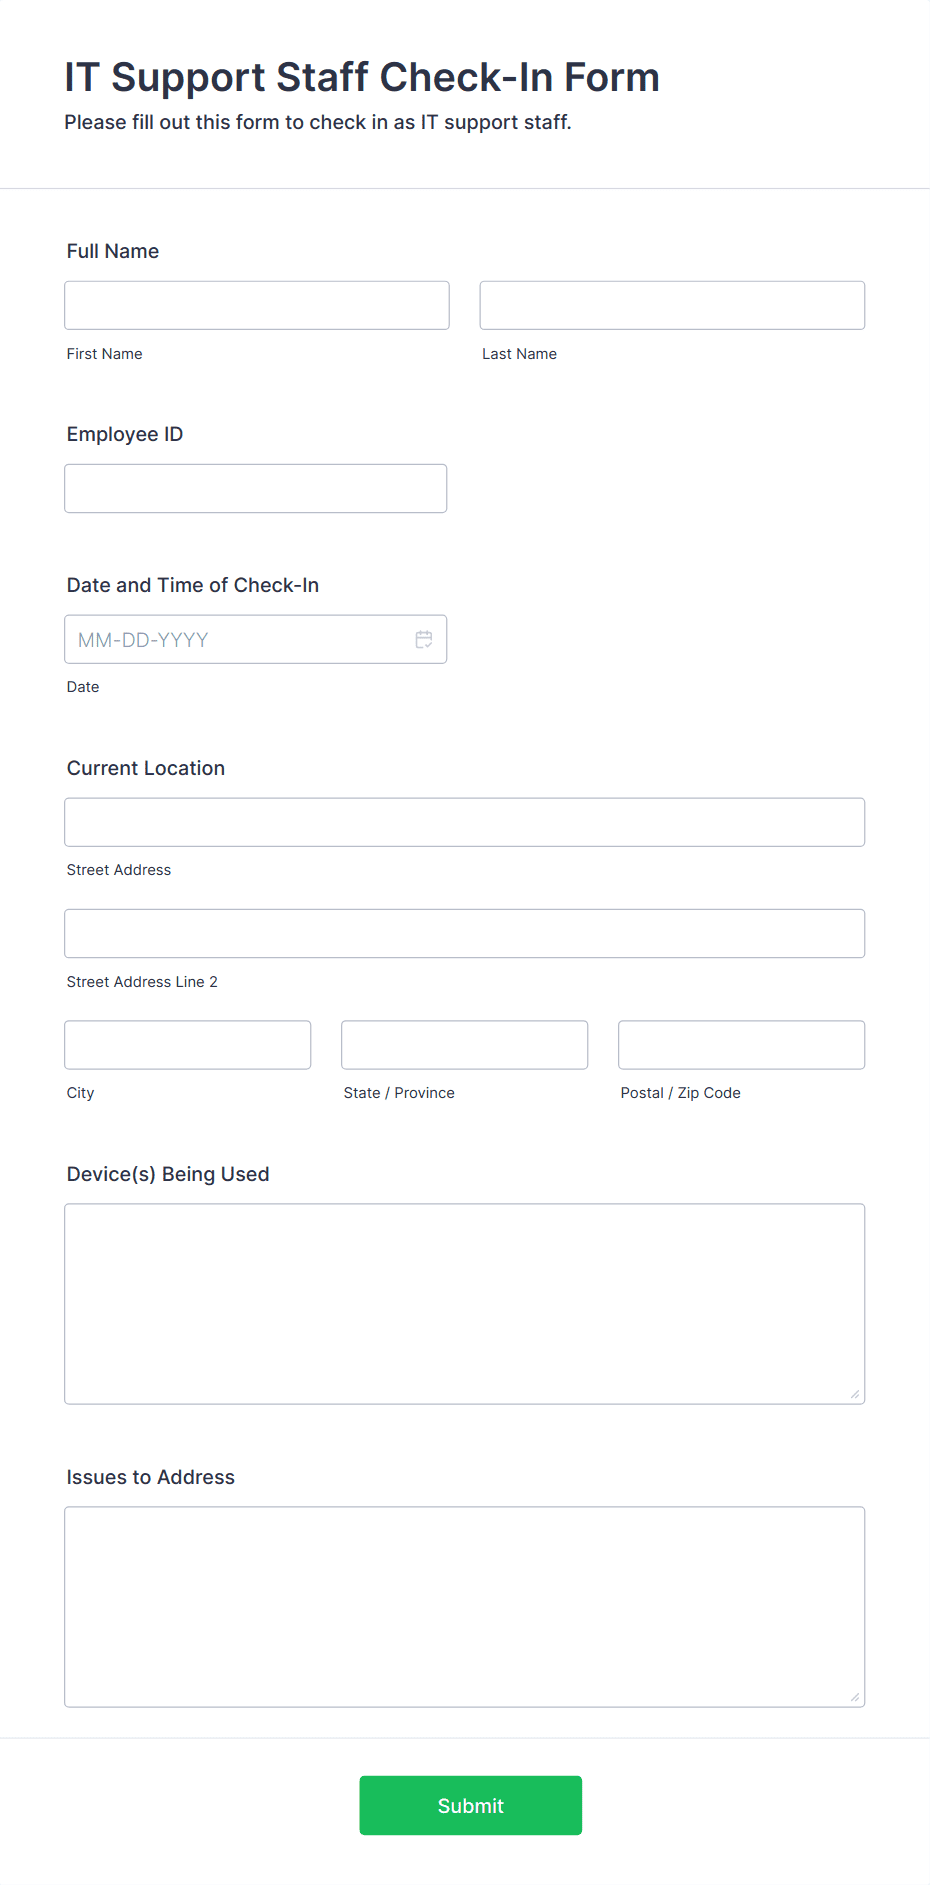Click inside Issues to Address textarea
930x1885 pixels.
(465, 1607)
